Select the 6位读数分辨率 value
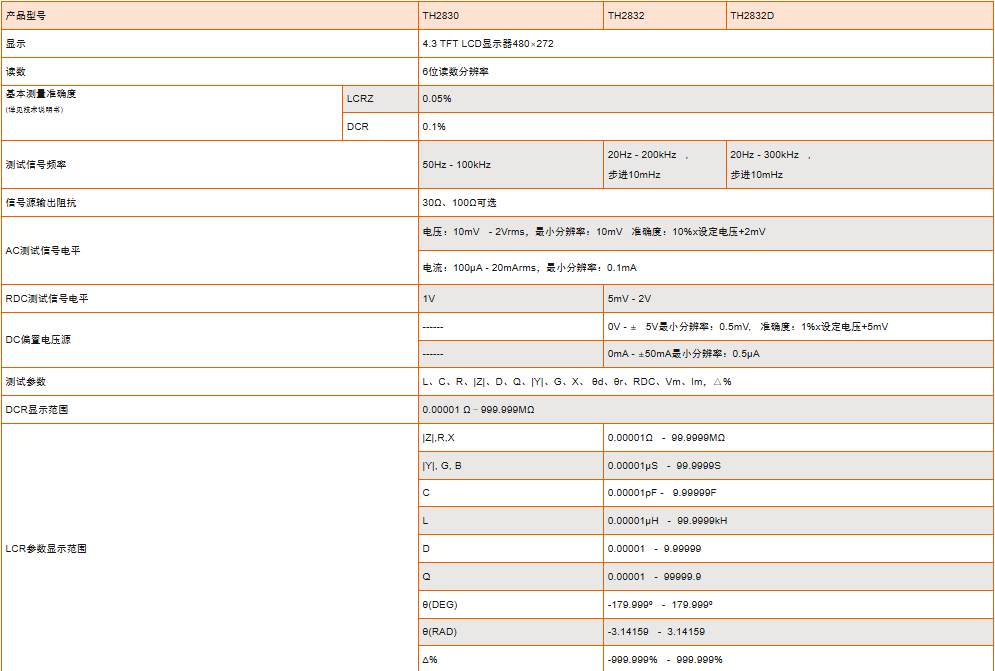 coord(706,72)
